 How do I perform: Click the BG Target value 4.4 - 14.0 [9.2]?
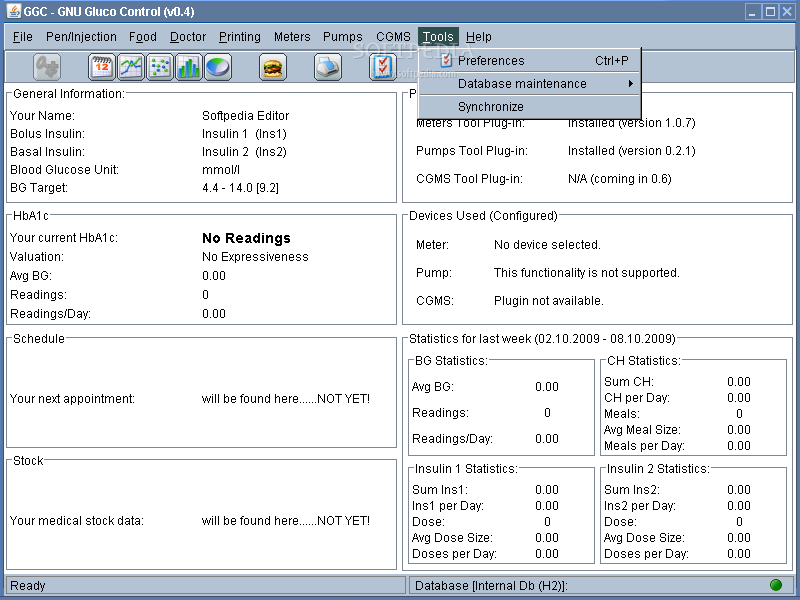[240, 188]
